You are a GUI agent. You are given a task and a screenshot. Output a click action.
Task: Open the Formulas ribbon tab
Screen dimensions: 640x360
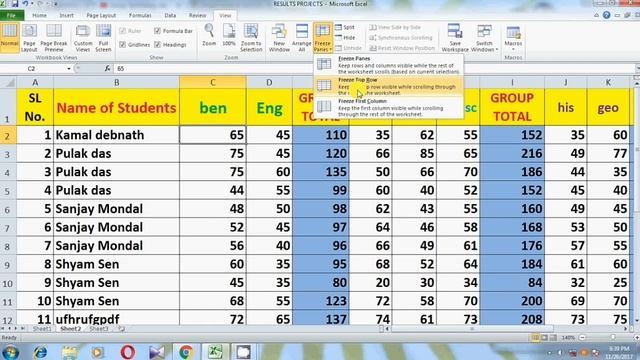(x=140, y=16)
